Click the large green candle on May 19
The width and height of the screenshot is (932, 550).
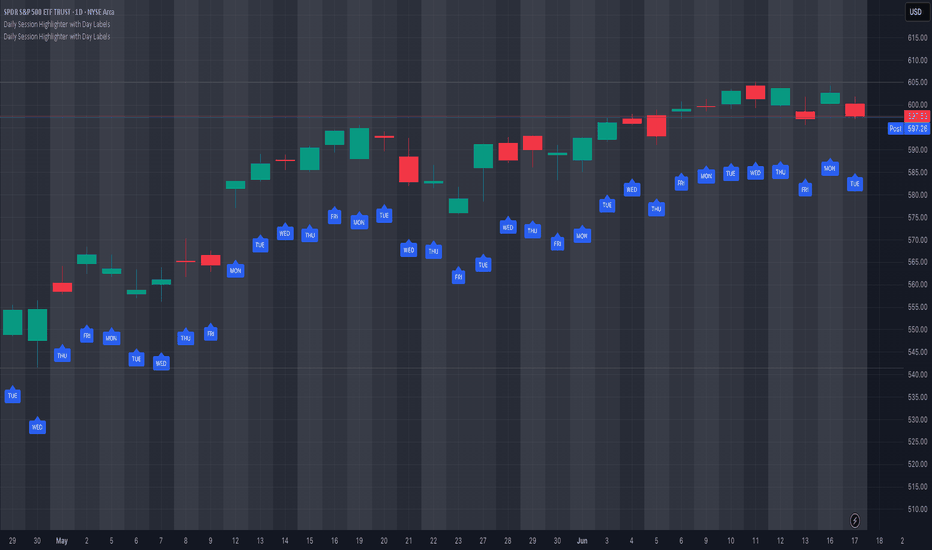point(359,143)
